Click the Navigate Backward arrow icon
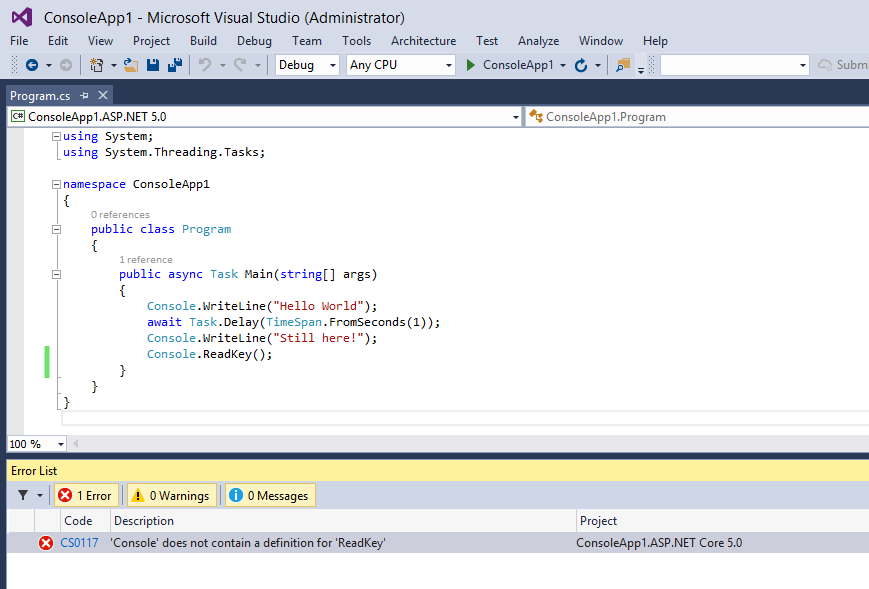Image resolution: width=869 pixels, height=589 pixels. (32, 65)
